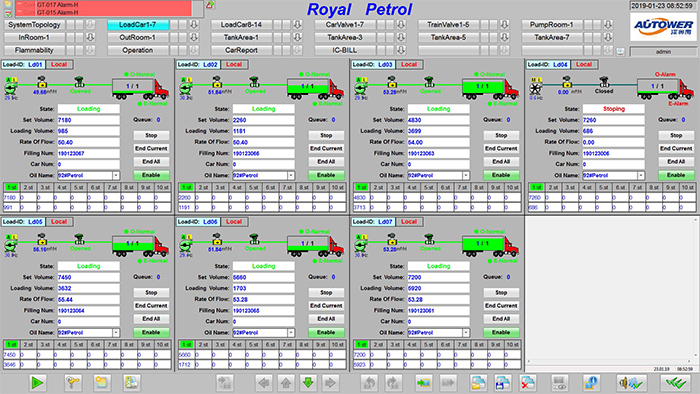Select the 2.st compartment tab in Ld01
The image size is (700, 394).
pos(28,187)
